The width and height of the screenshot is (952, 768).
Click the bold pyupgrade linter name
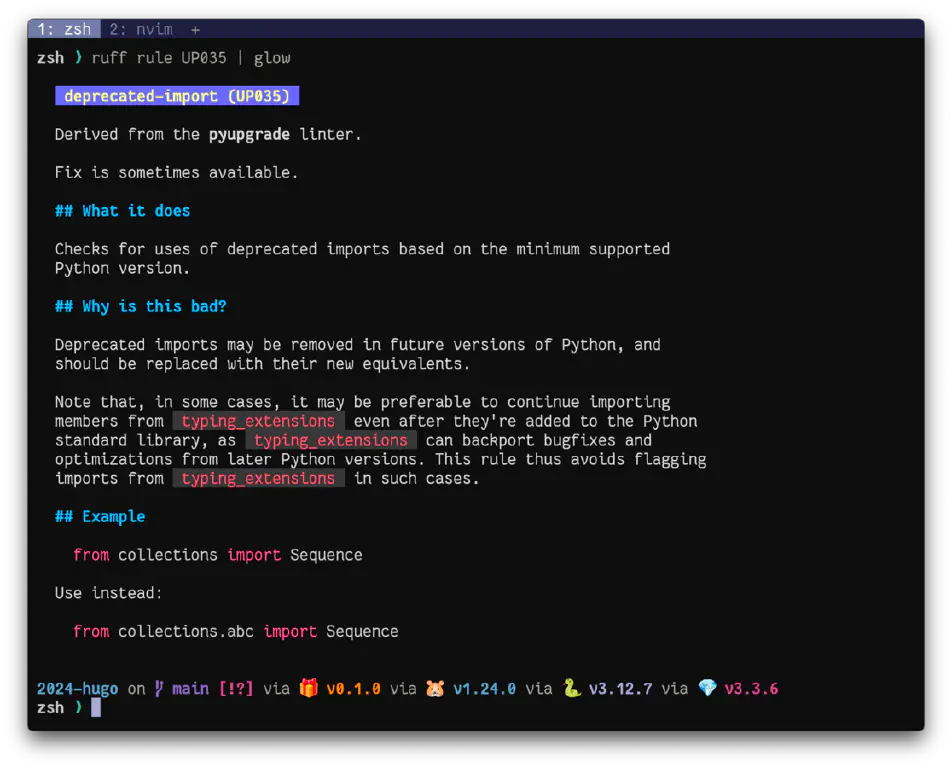tap(249, 134)
